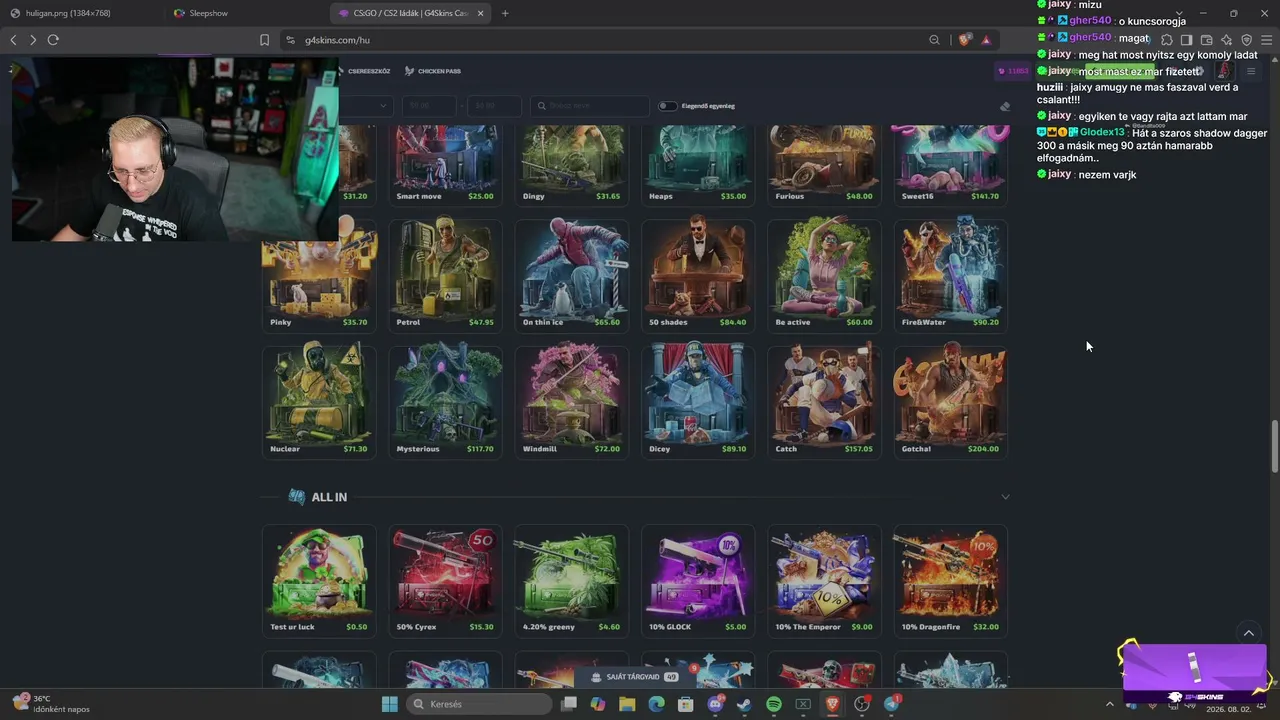The height and width of the screenshot is (720, 1280).
Task: Open the Dingy case
Action: (571, 164)
